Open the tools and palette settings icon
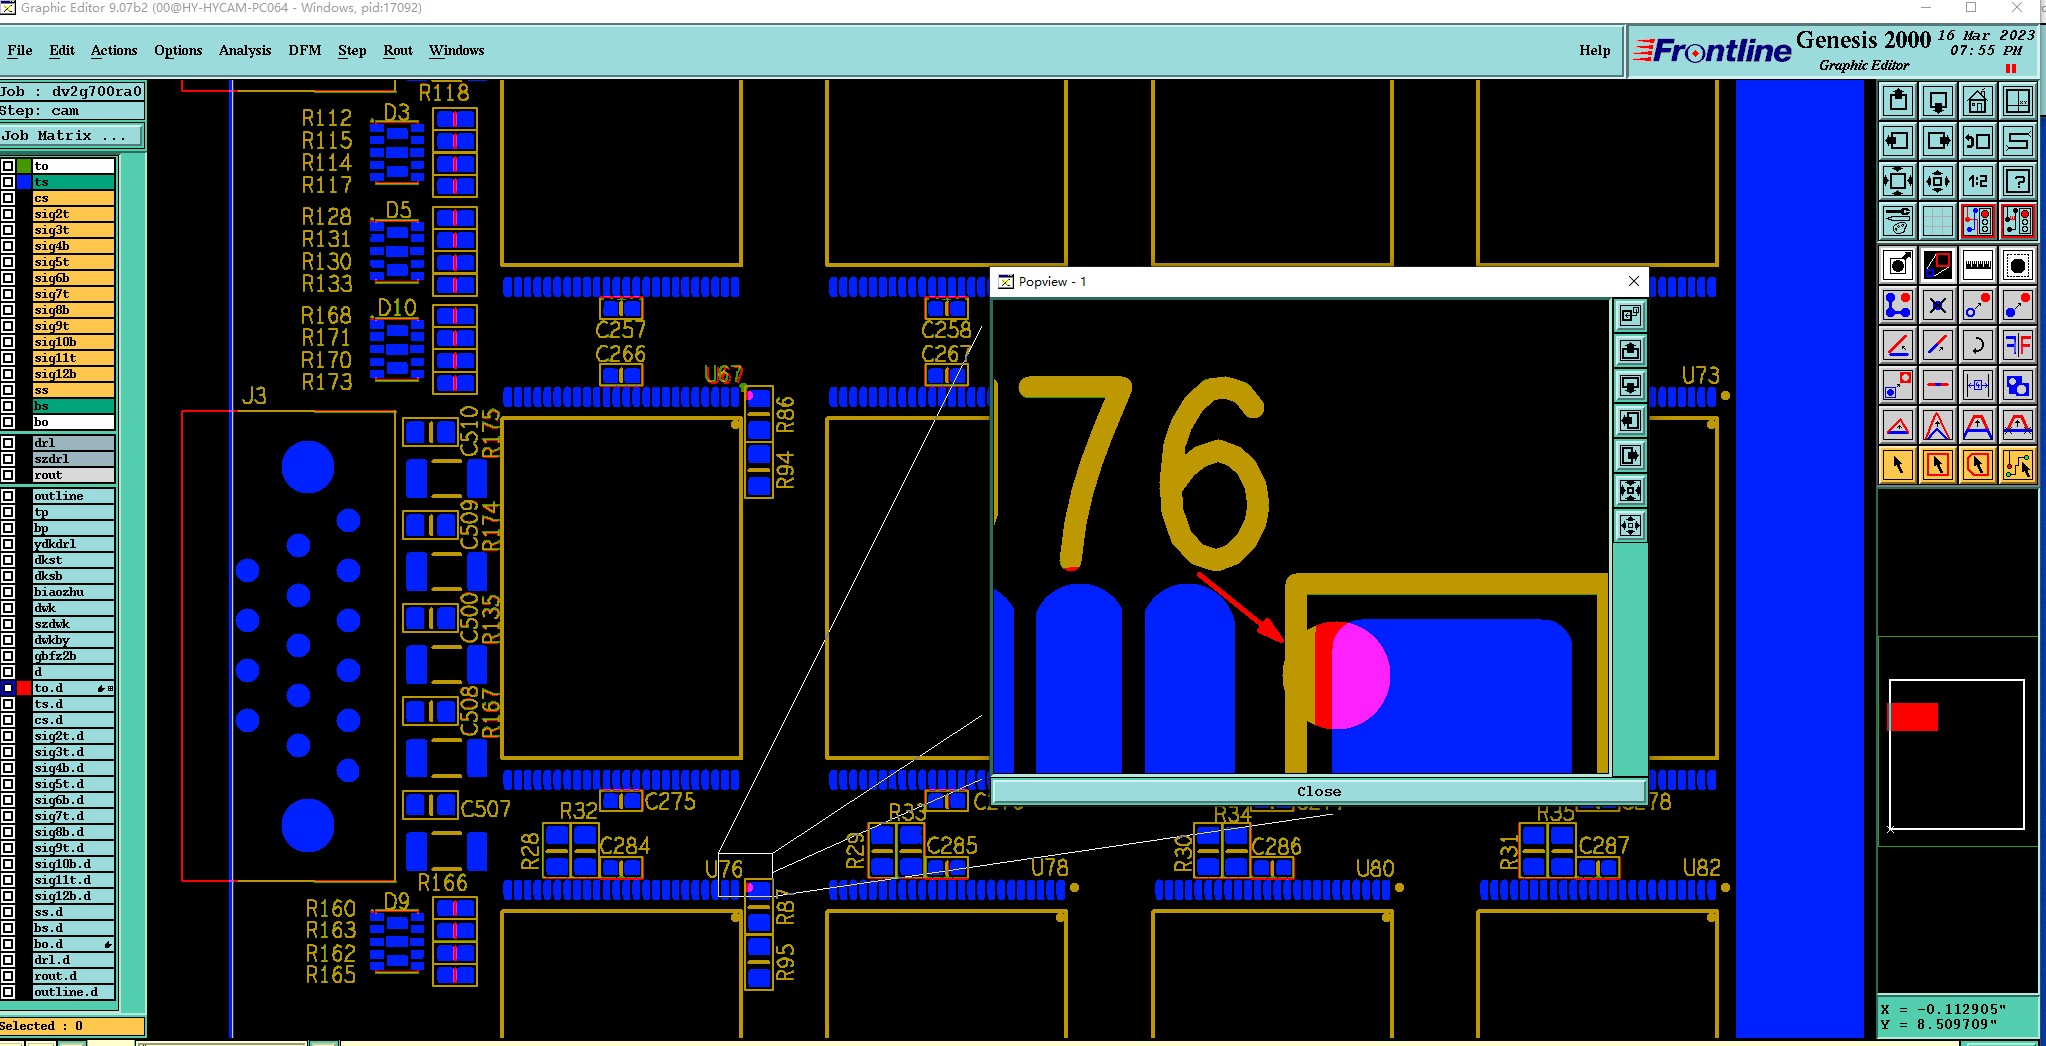This screenshot has height=1046, width=2046. pyautogui.click(x=1898, y=221)
